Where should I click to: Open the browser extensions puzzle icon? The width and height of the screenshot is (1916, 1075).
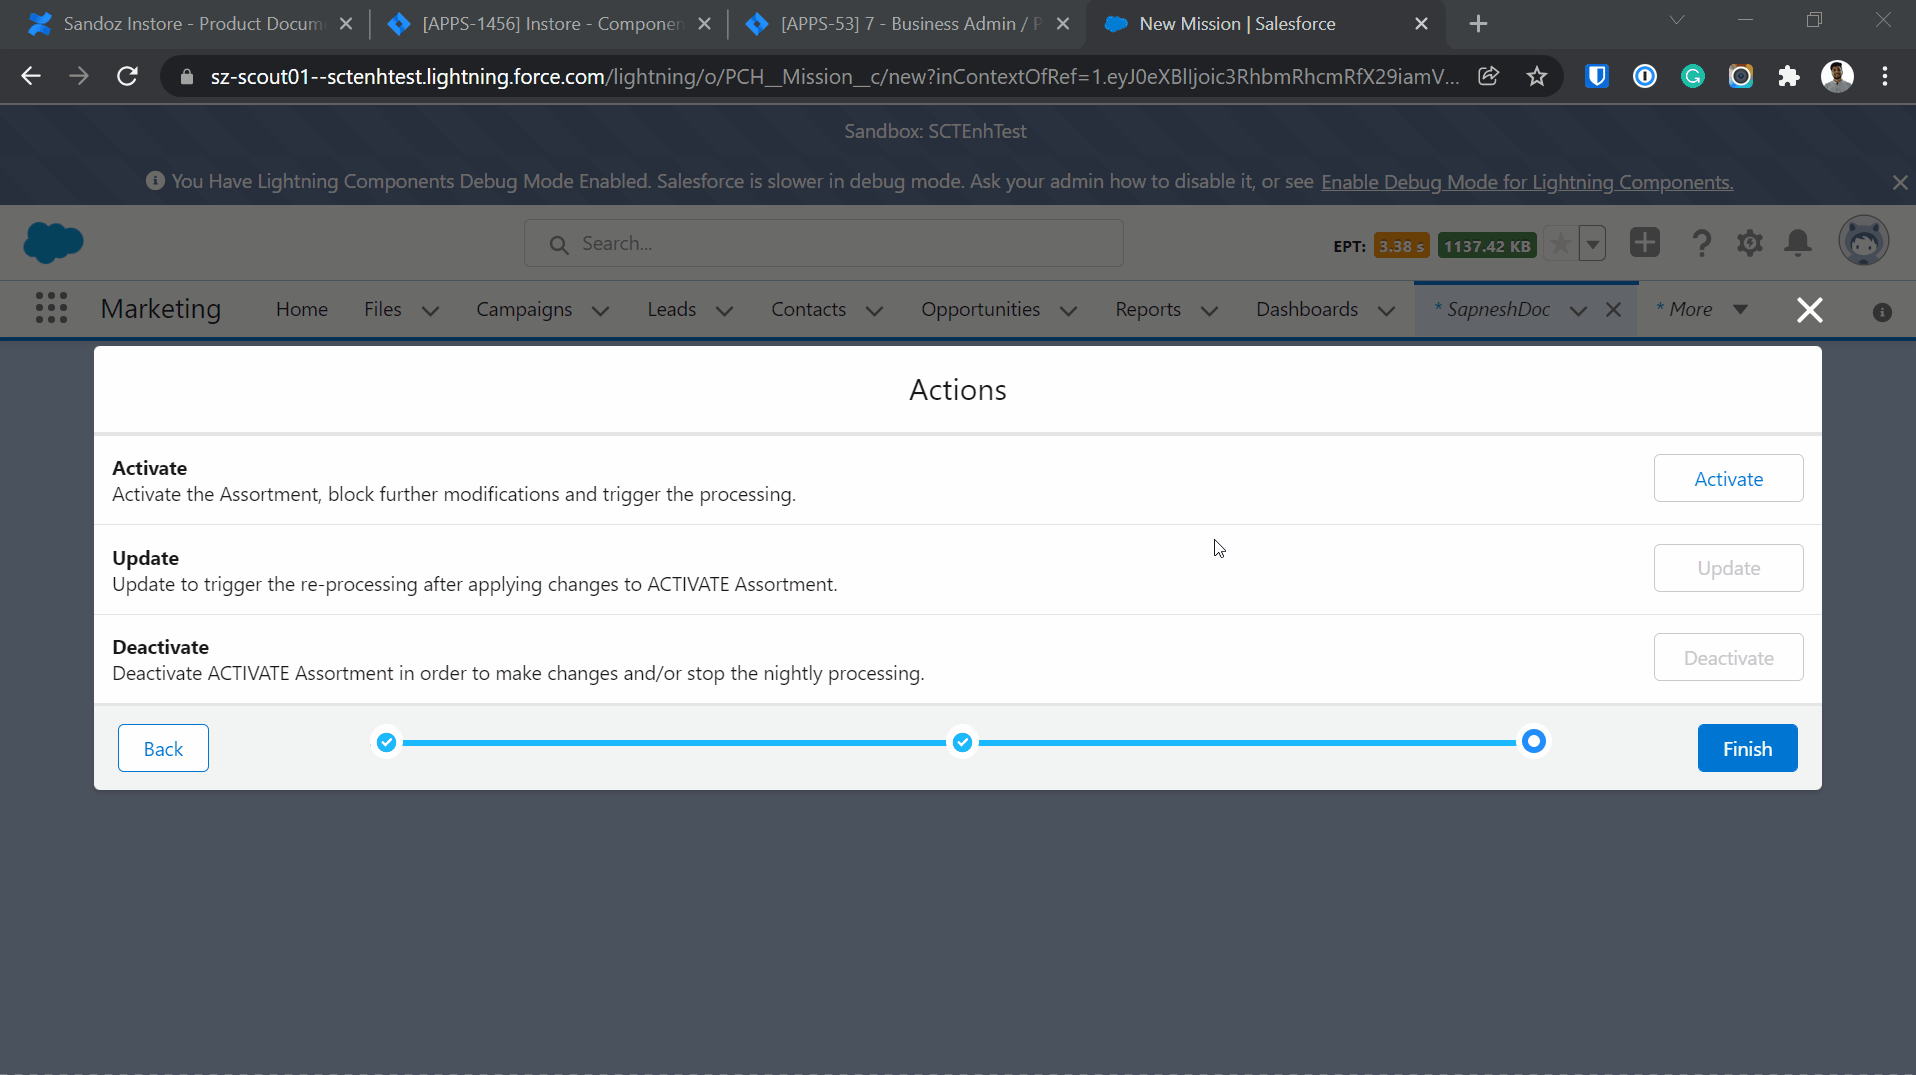point(1788,76)
